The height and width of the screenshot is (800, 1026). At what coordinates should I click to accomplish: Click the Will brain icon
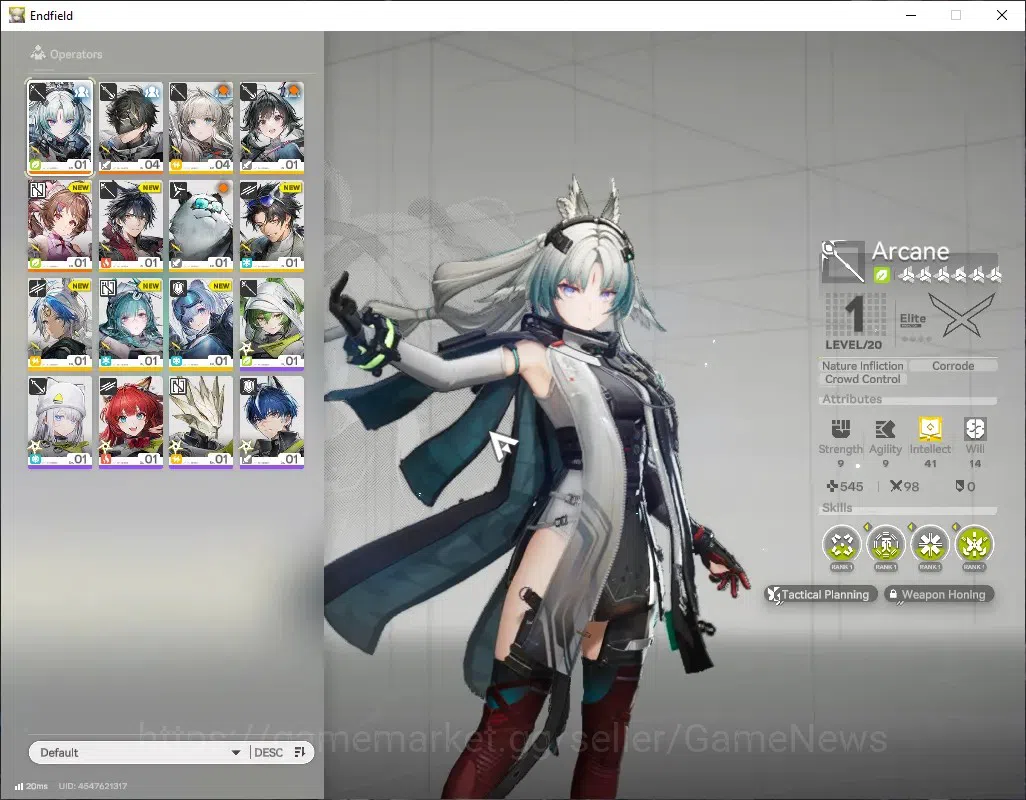point(975,428)
